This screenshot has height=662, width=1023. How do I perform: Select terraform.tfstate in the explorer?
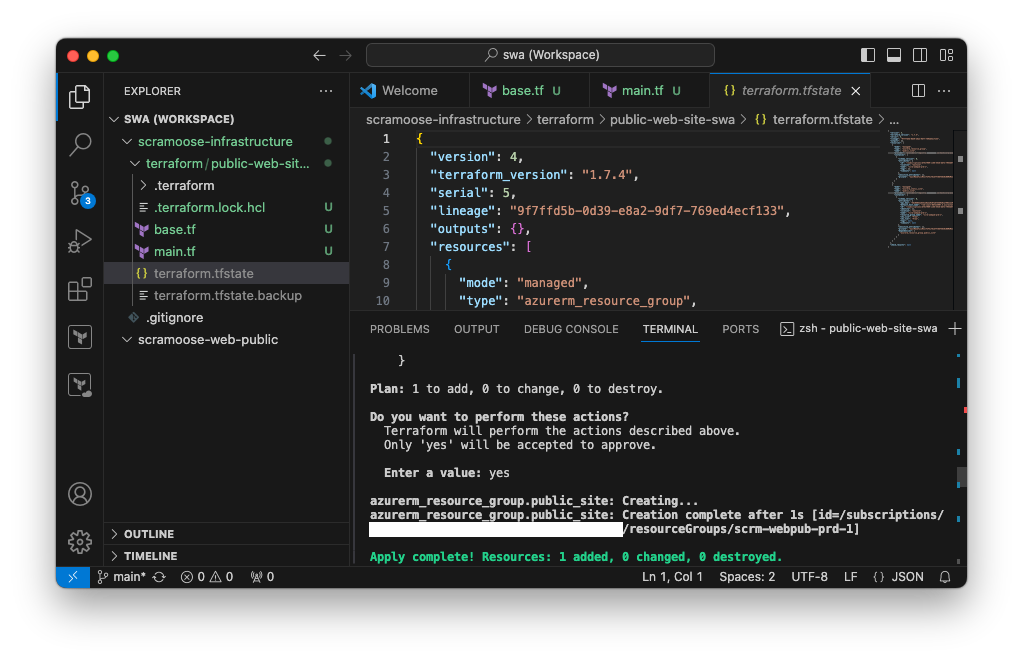[226, 273]
